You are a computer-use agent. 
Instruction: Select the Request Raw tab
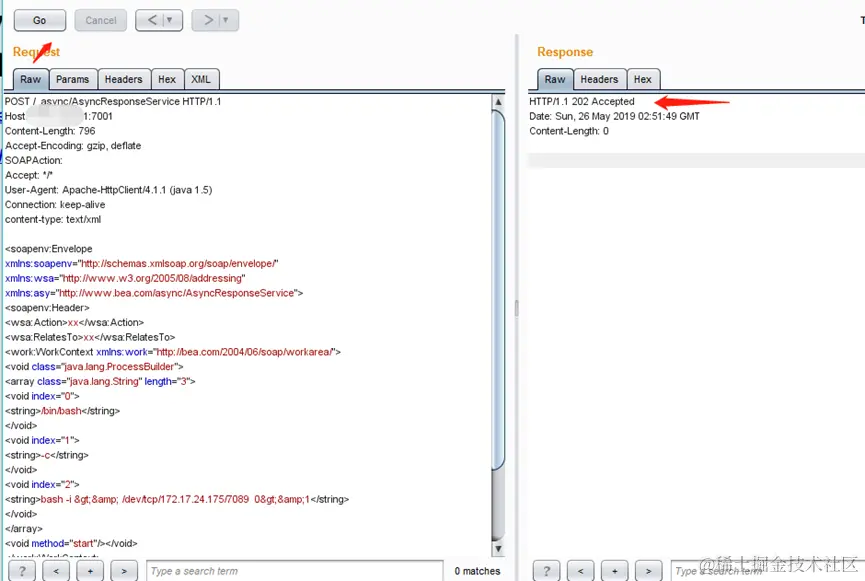pyautogui.click(x=31, y=79)
